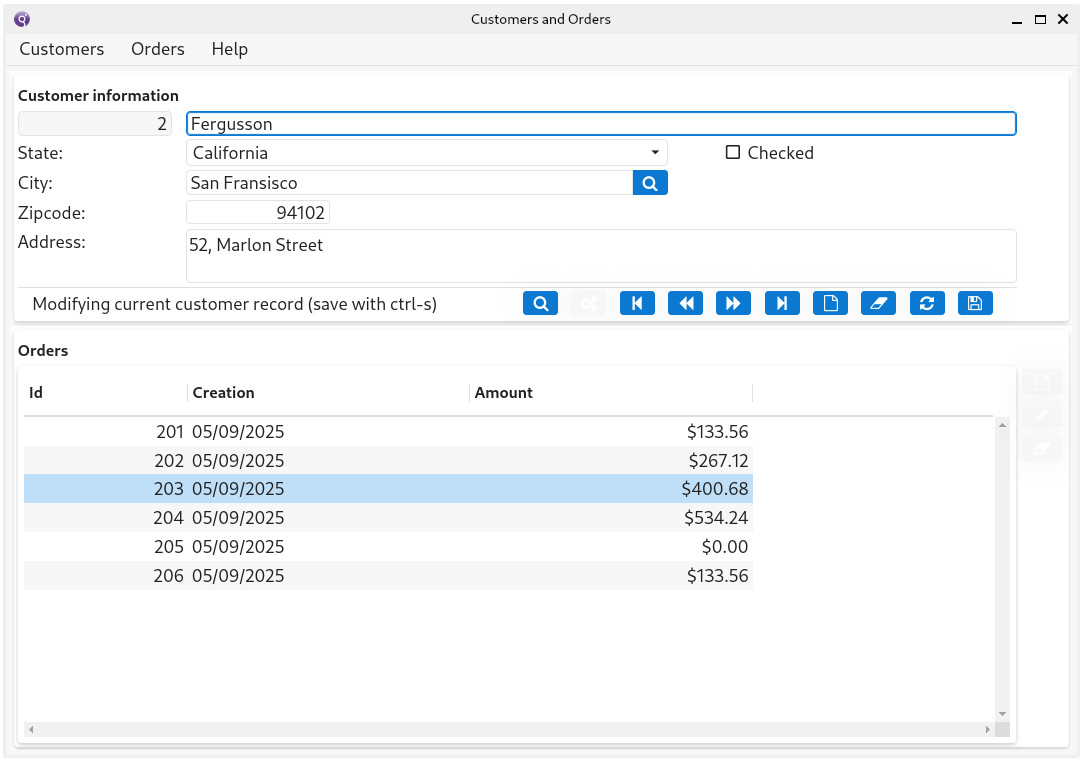Open the Customers menu
The height and width of the screenshot is (762, 1083).
pos(61,48)
